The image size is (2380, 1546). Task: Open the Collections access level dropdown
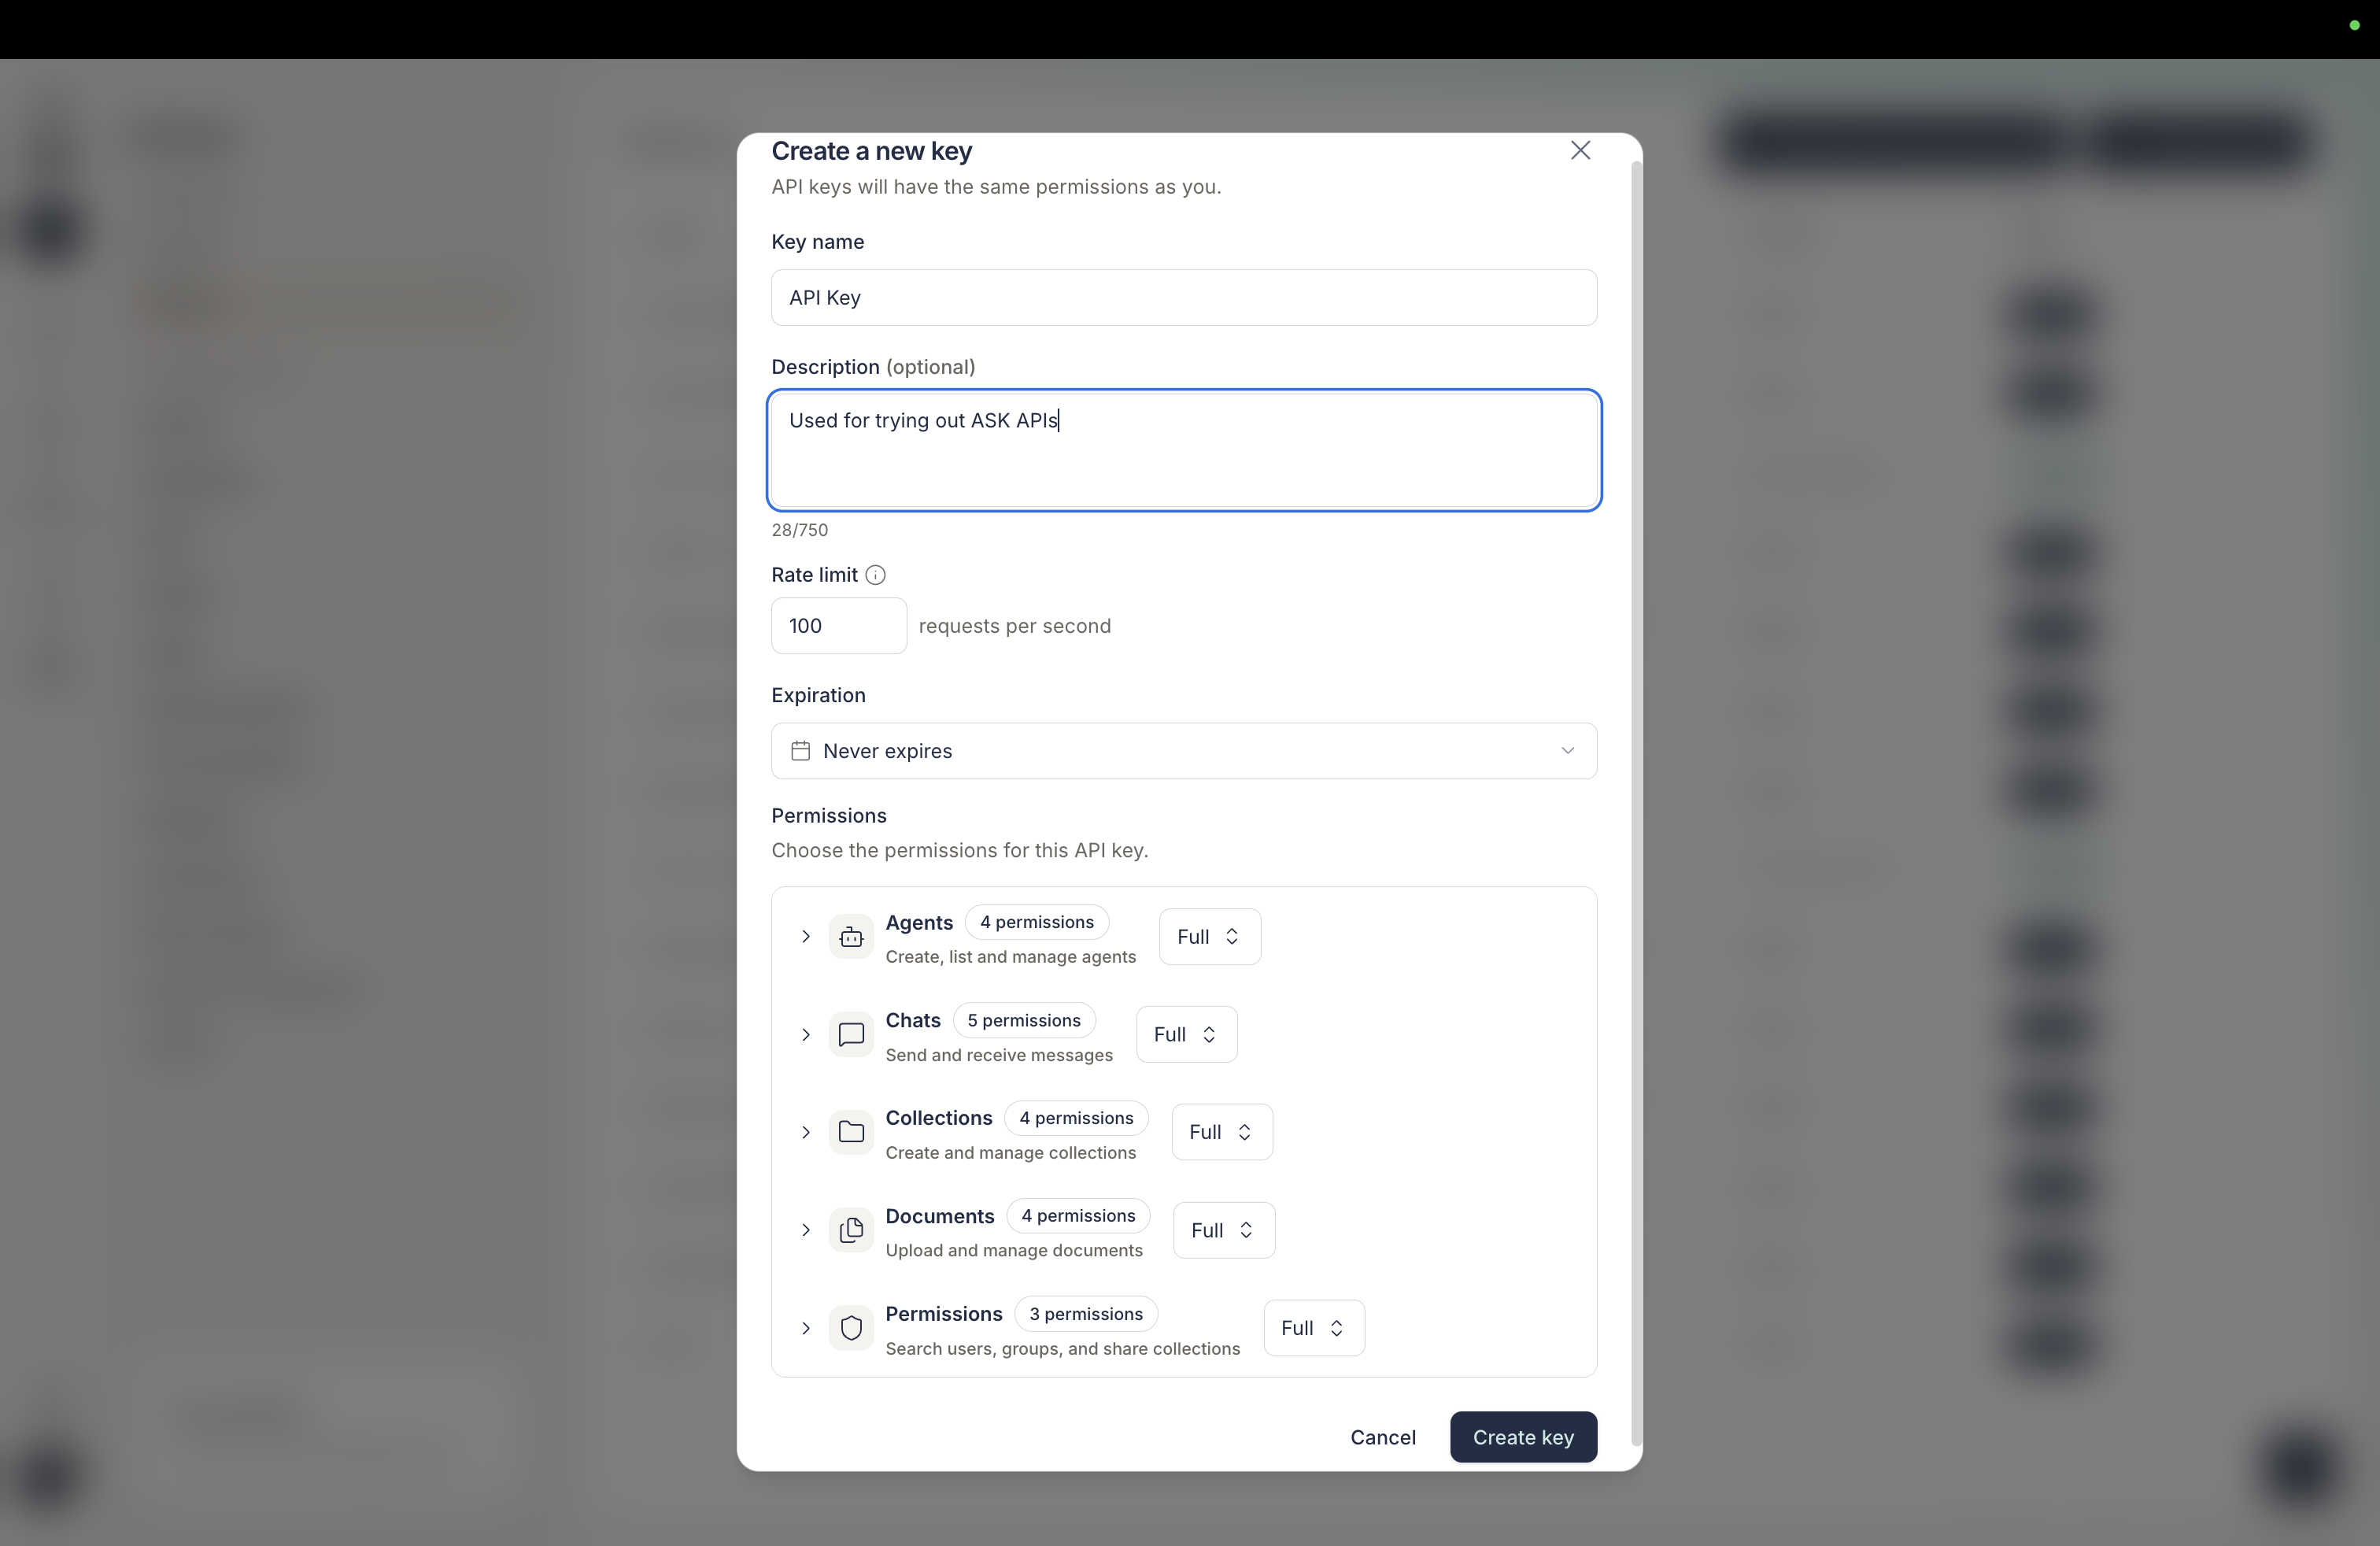[1221, 1132]
